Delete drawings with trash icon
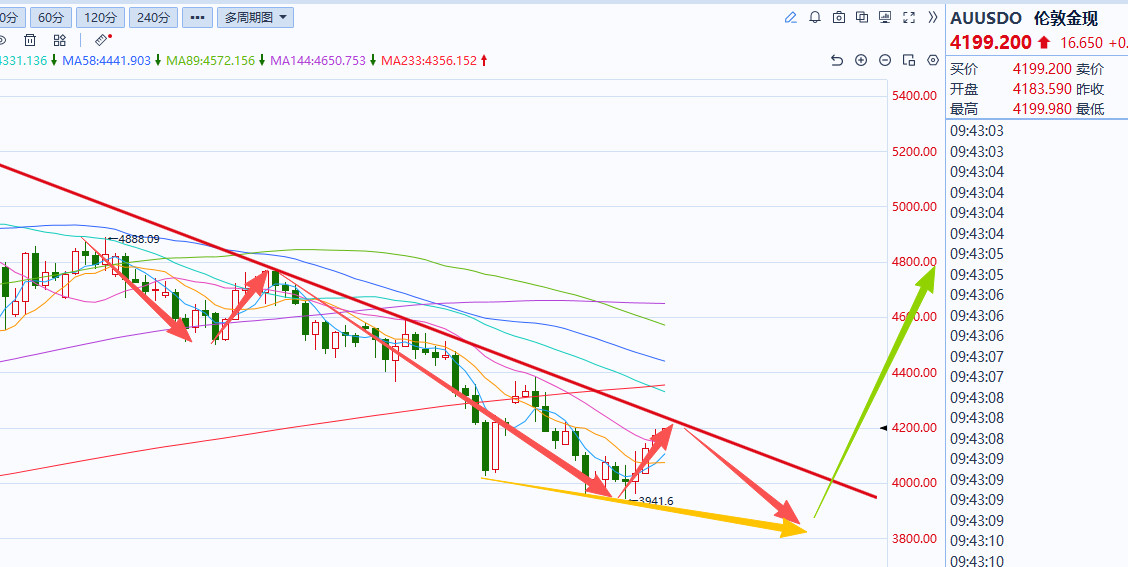 point(30,40)
